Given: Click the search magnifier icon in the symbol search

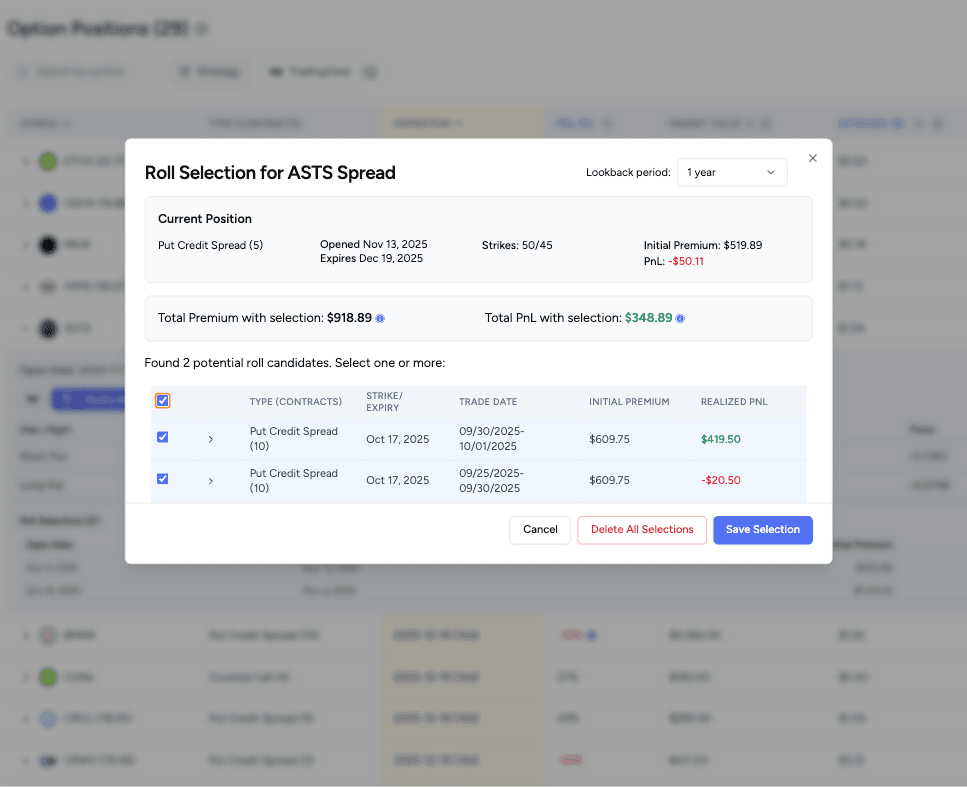Looking at the screenshot, I should coord(22,71).
